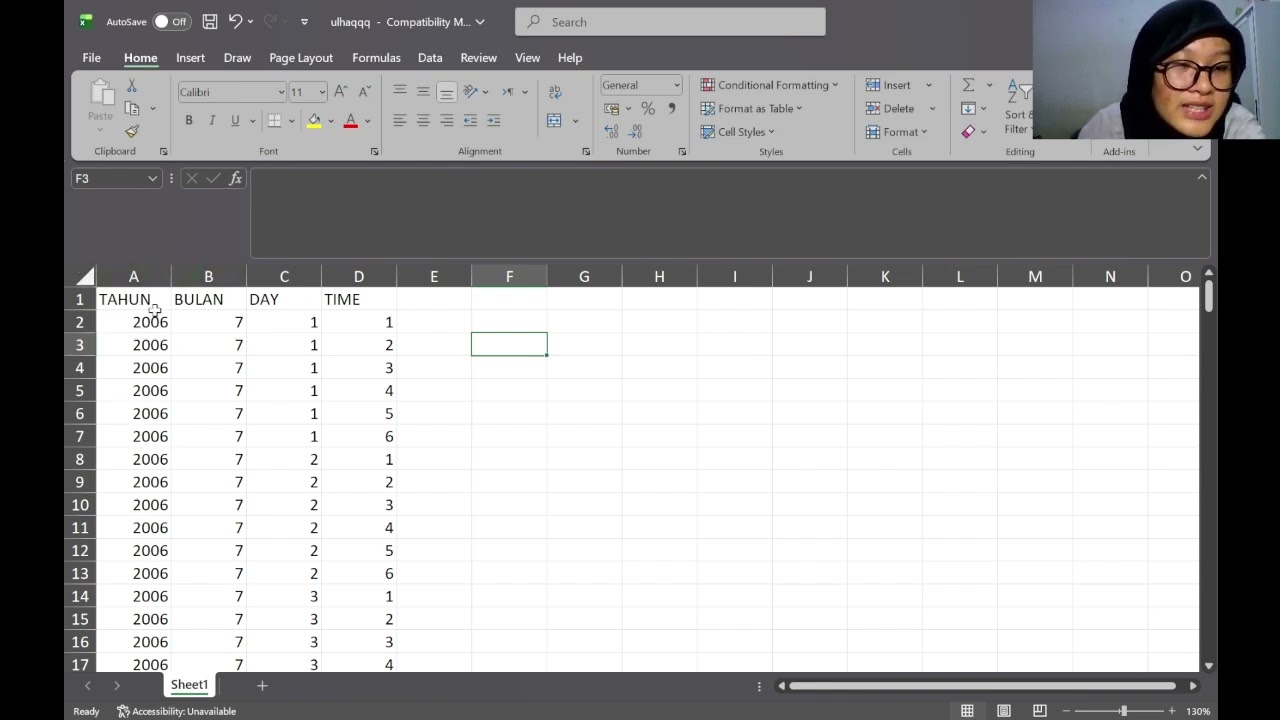This screenshot has height=720, width=1280.
Task: Expand the Conditional Formatting menu
Action: 769,85
